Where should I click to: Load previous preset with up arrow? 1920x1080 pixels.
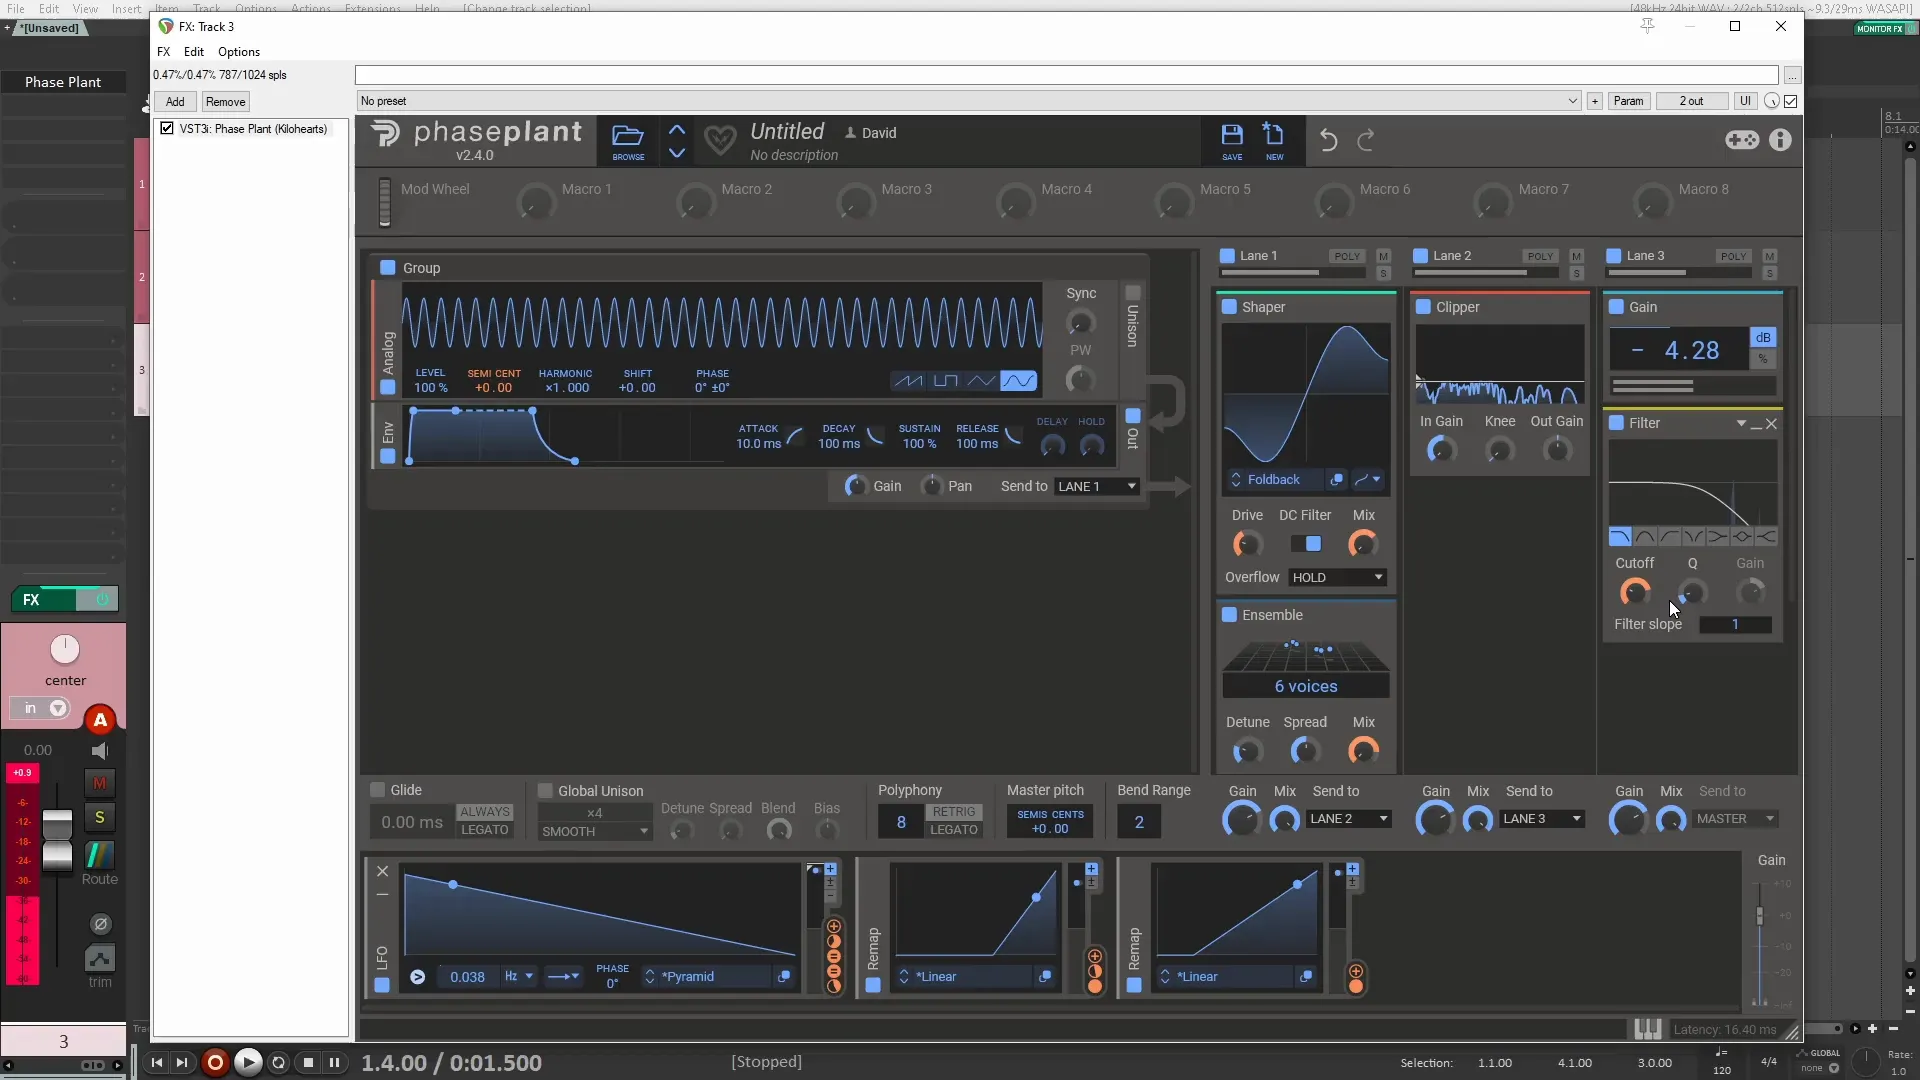(677, 130)
